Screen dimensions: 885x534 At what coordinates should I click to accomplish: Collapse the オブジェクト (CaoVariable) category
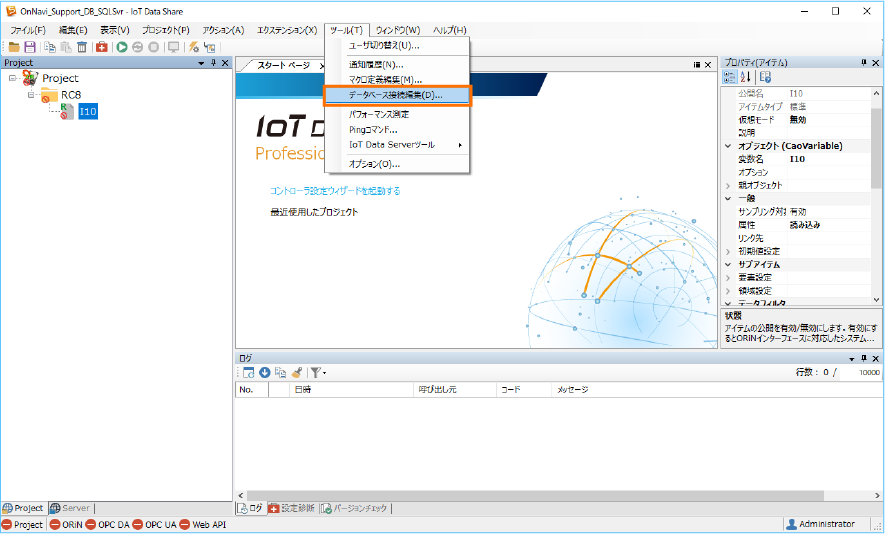tap(728, 146)
